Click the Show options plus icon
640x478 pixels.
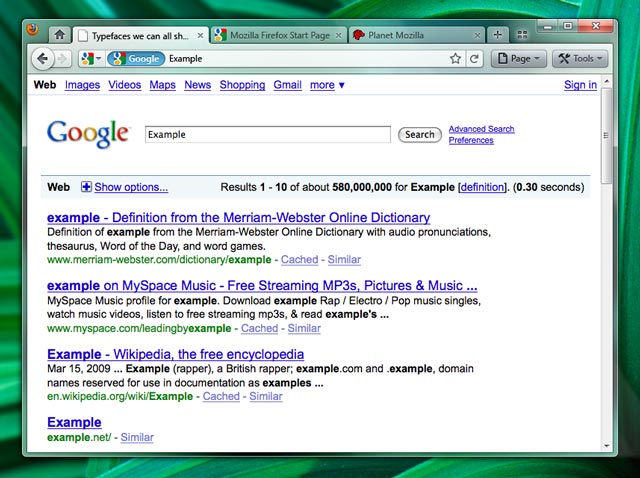click(86, 187)
